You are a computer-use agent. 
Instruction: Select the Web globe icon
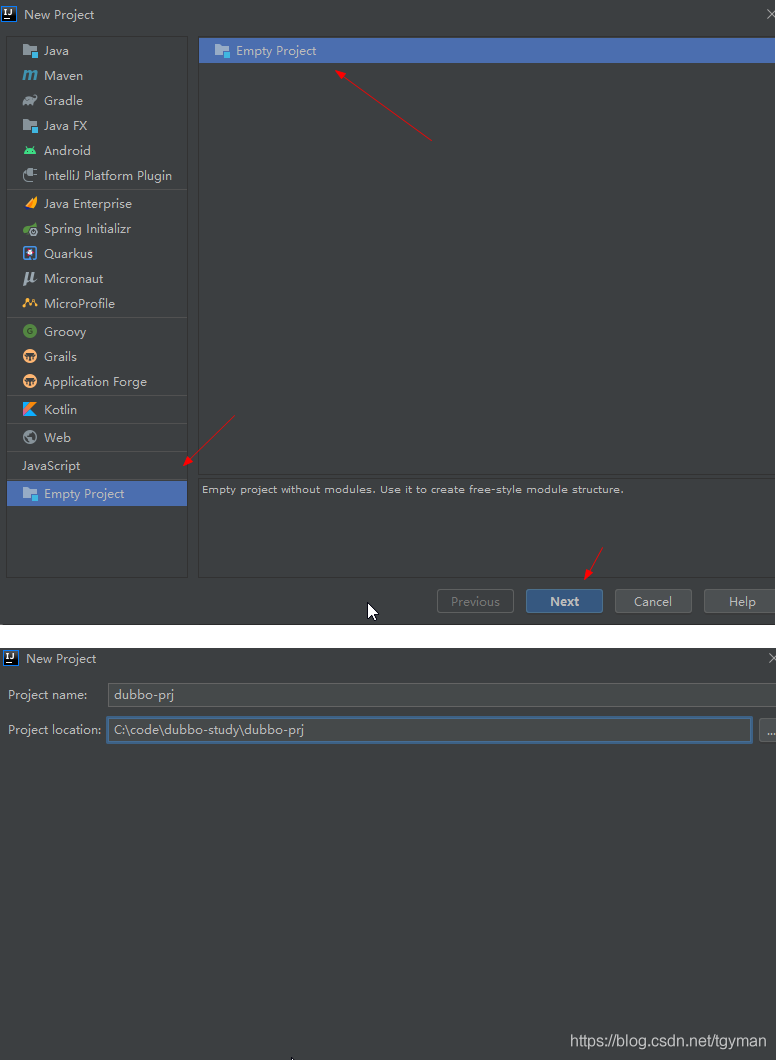(x=30, y=437)
